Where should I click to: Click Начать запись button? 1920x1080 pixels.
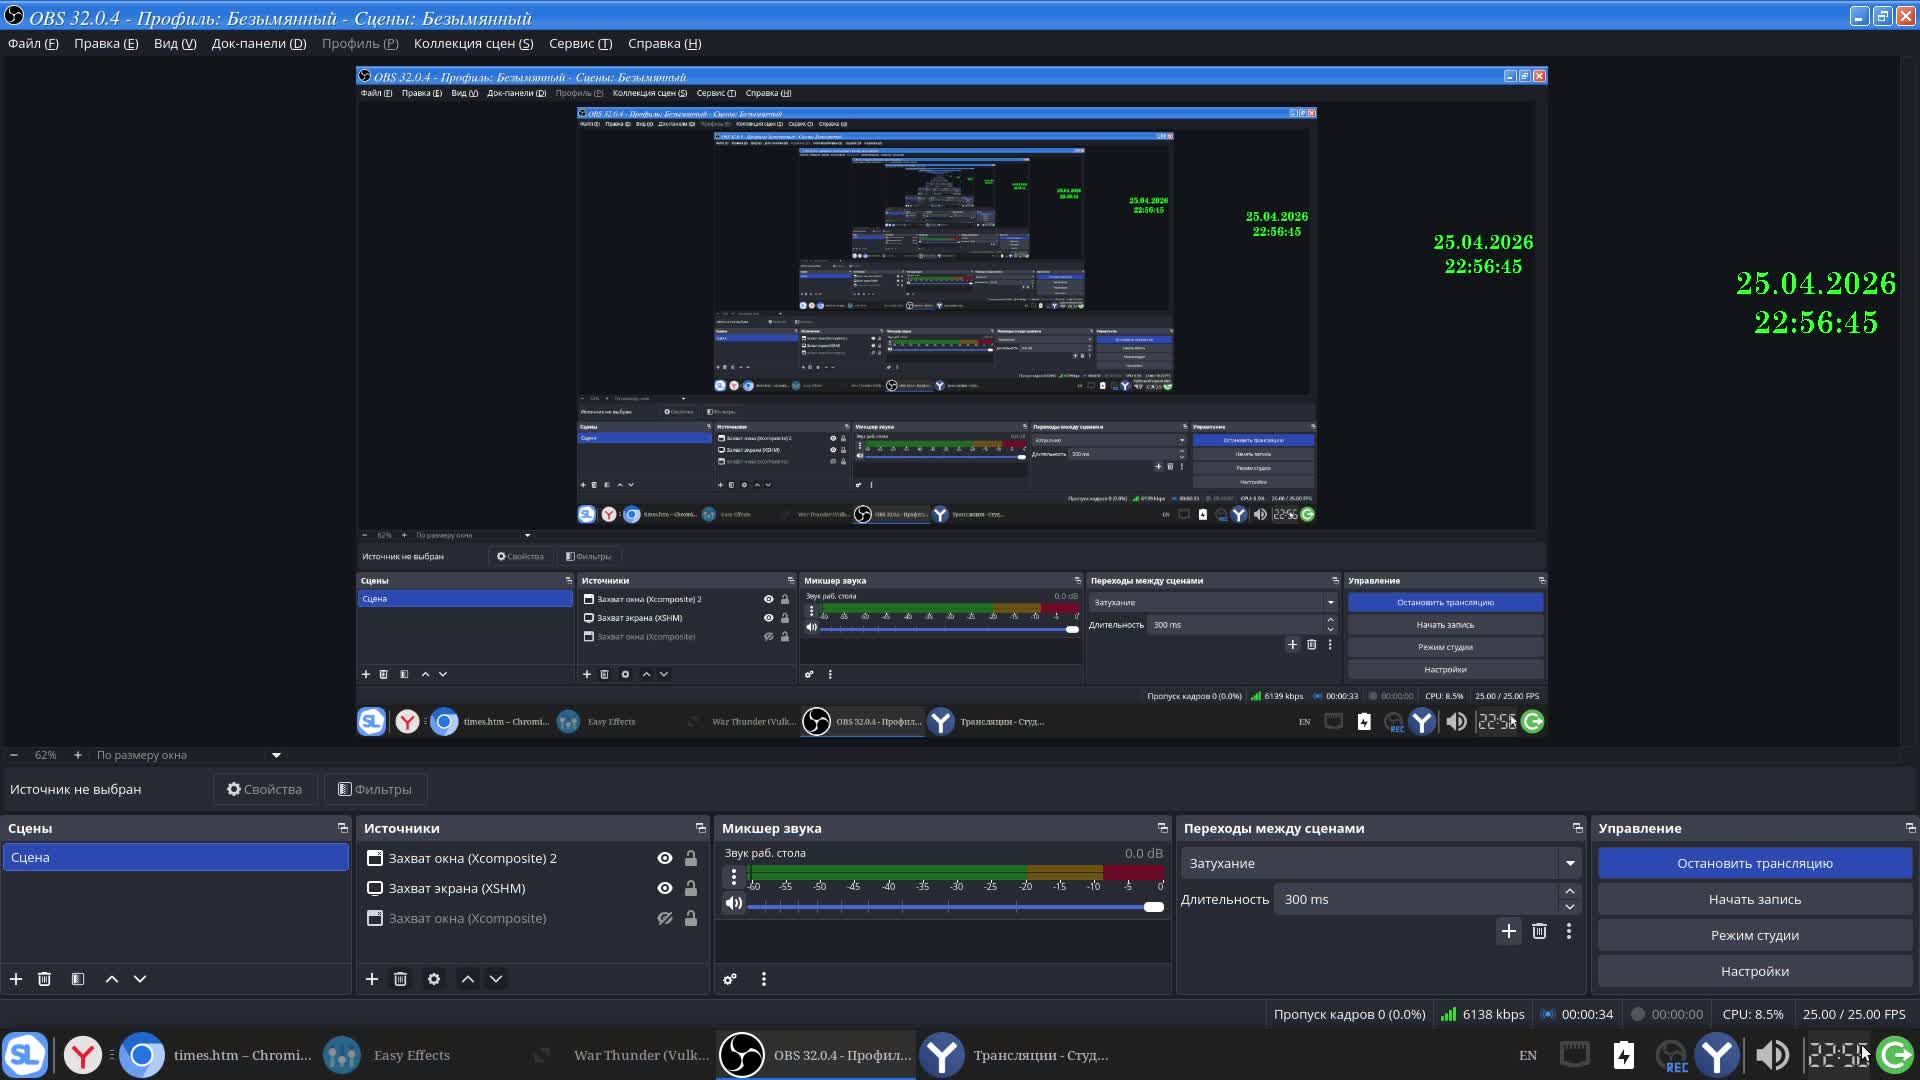tap(1754, 899)
